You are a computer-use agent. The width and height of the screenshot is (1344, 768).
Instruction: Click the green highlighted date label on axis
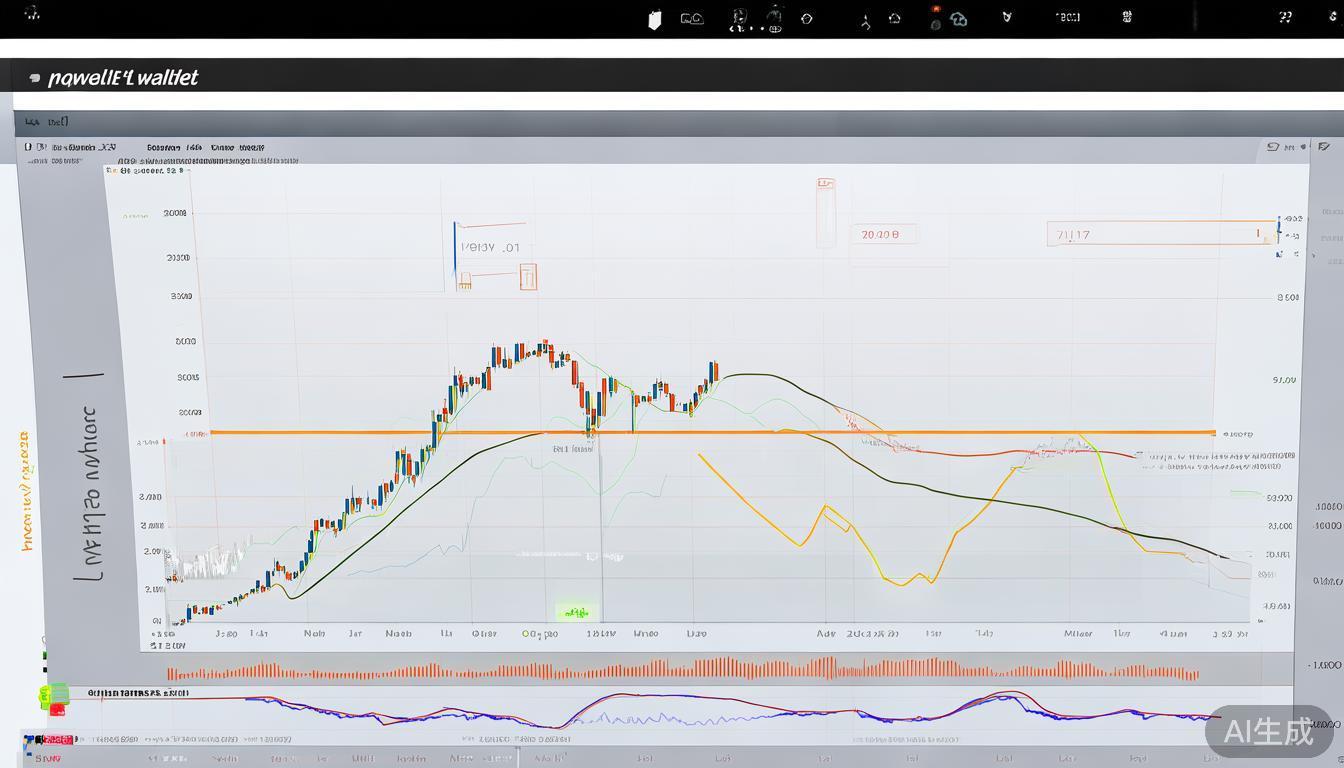point(574,611)
